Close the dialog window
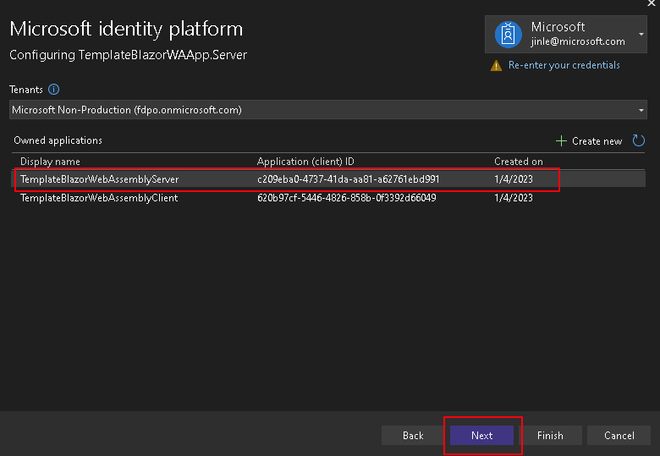Screen dimensions: 660x456 pos(651,3)
